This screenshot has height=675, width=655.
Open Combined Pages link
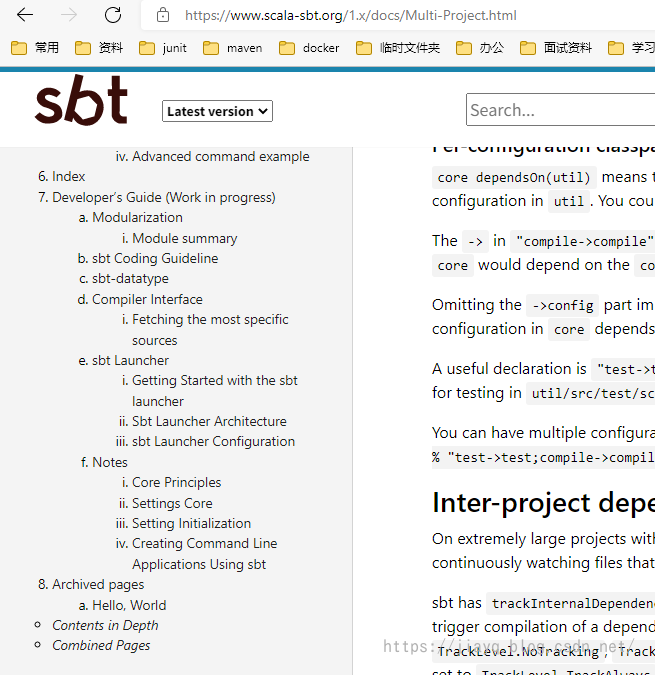(x=101, y=645)
